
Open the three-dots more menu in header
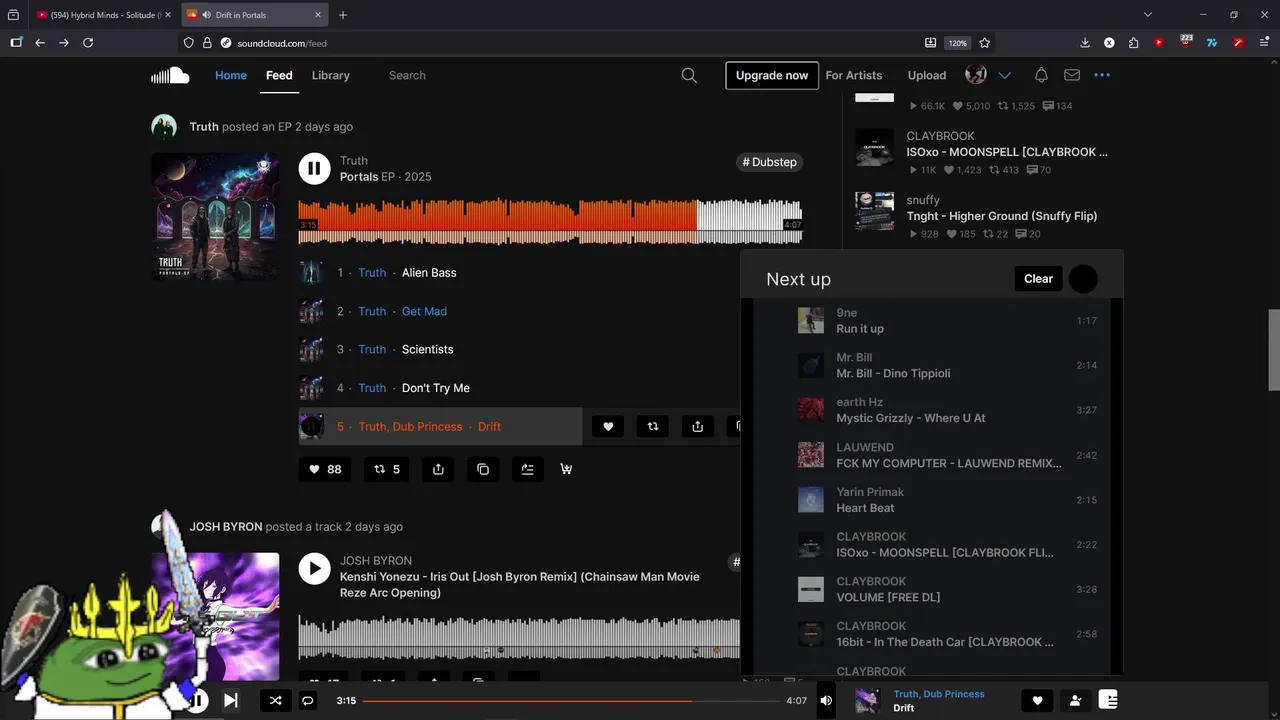[1102, 75]
